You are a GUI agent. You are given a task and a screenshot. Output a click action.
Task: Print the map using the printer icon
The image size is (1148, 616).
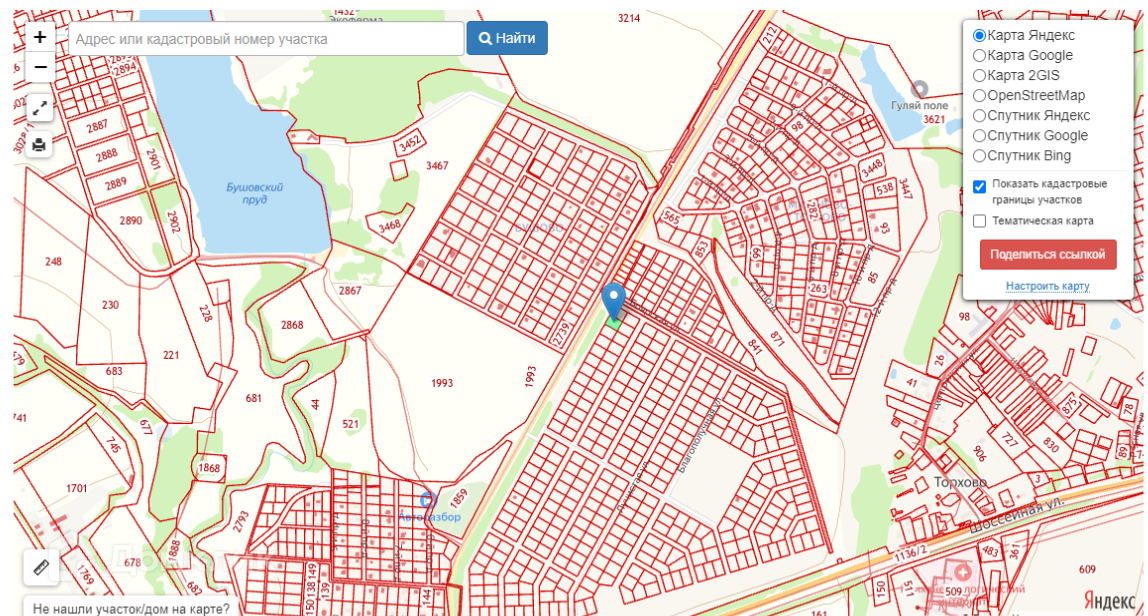40,144
